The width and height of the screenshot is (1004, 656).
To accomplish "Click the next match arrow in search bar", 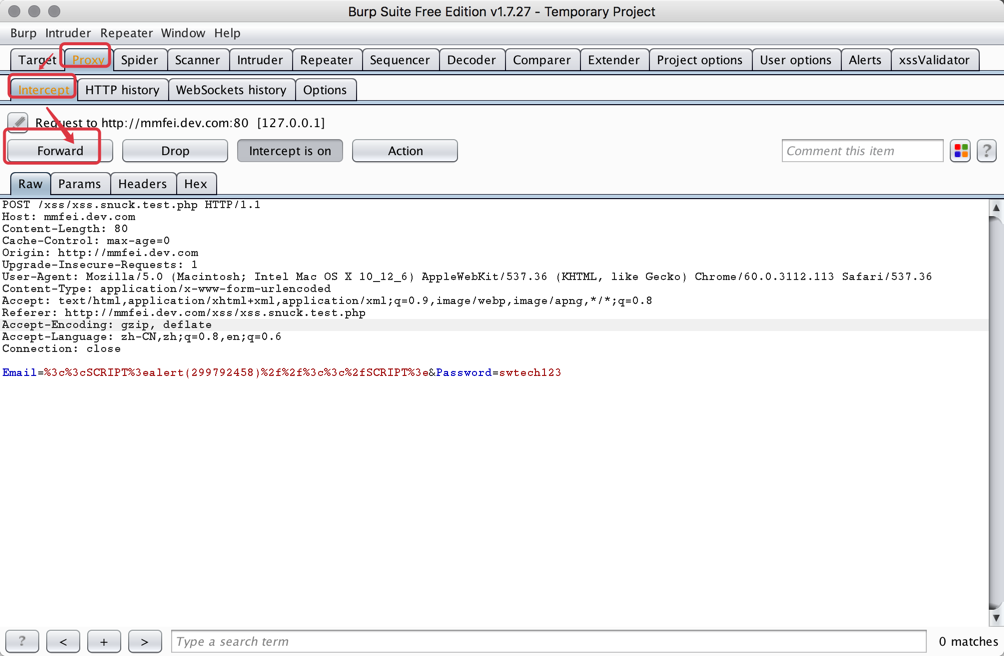I will pos(144,641).
